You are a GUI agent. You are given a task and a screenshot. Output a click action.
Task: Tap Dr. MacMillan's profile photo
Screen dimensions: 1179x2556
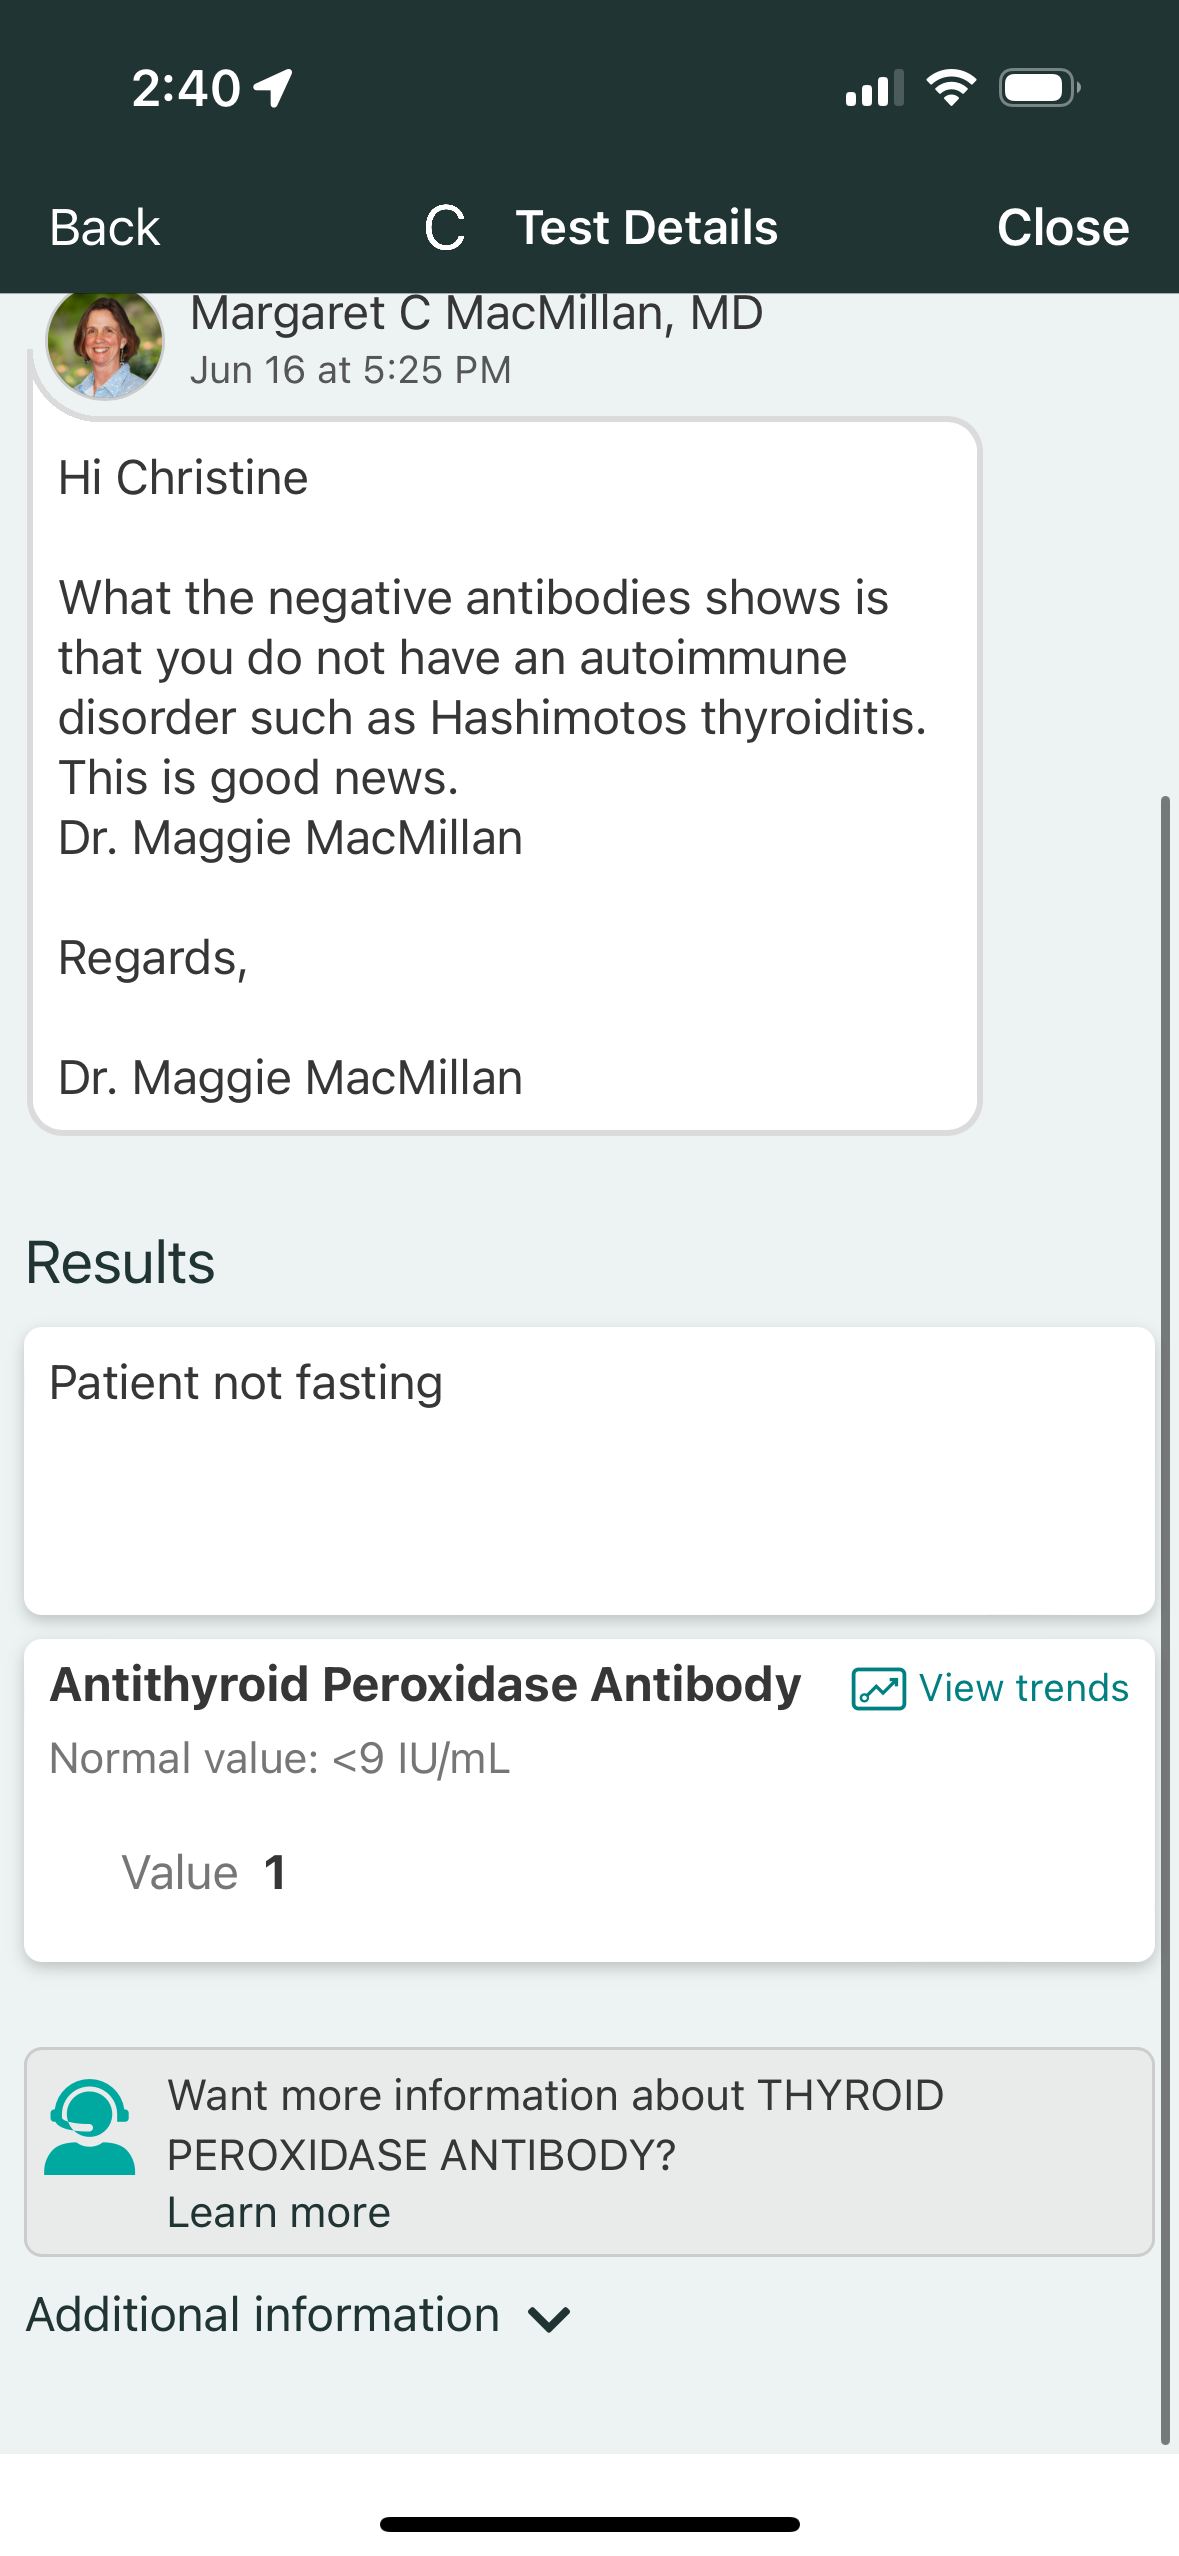click(x=105, y=343)
